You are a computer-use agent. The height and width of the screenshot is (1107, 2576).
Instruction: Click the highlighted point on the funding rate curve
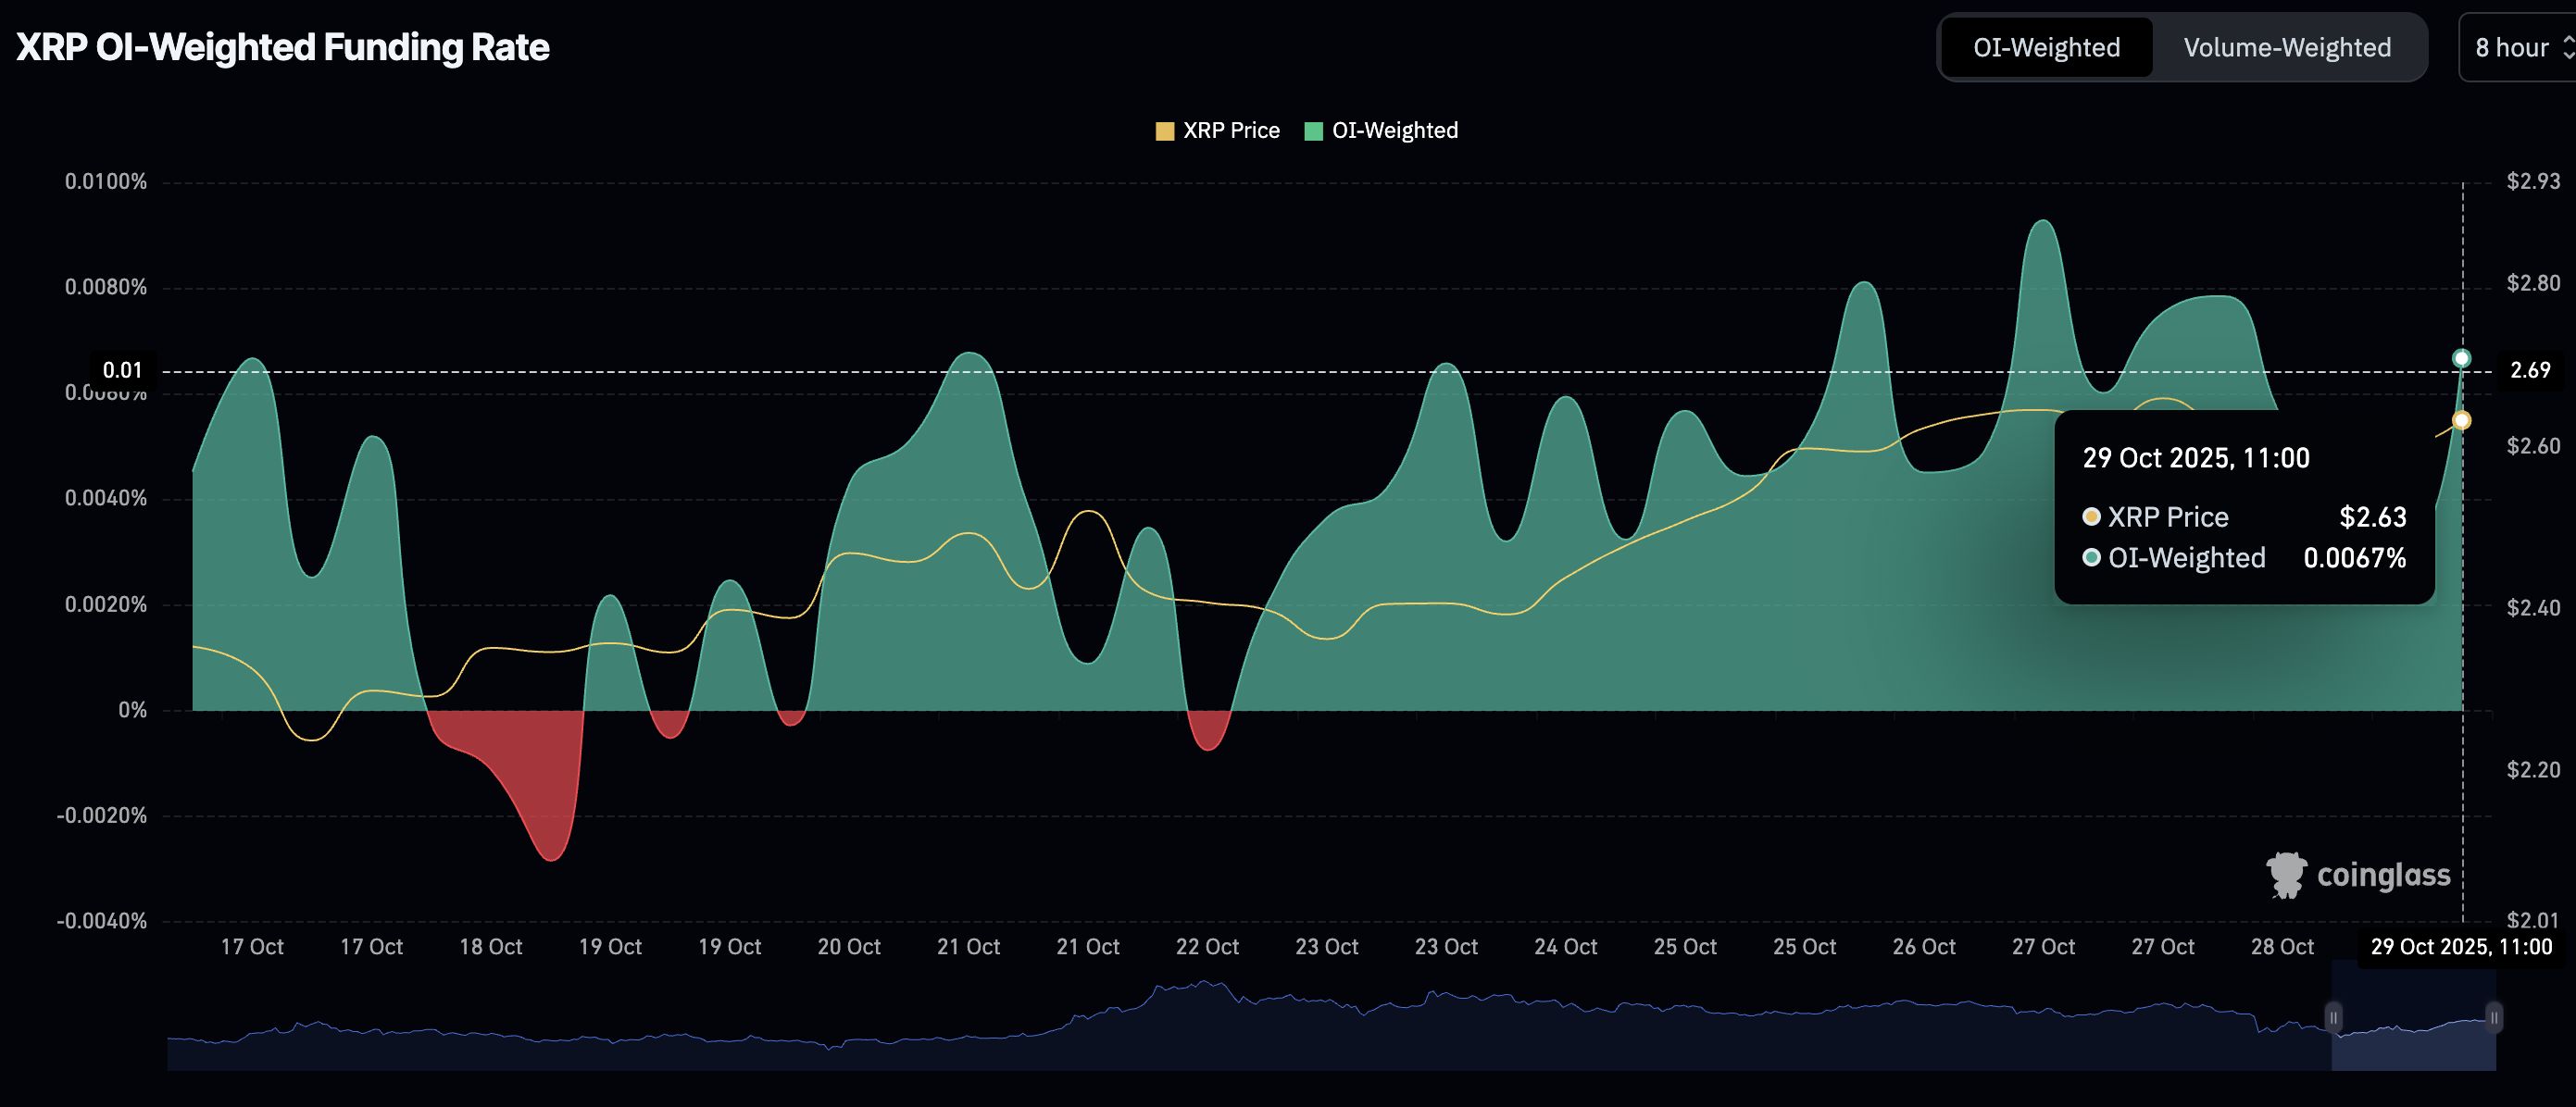pos(2462,356)
